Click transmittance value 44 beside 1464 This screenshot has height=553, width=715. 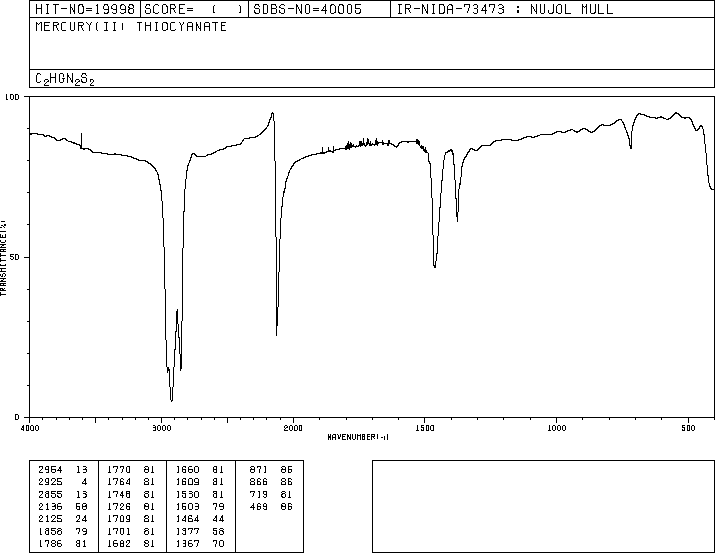(x=218, y=519)
